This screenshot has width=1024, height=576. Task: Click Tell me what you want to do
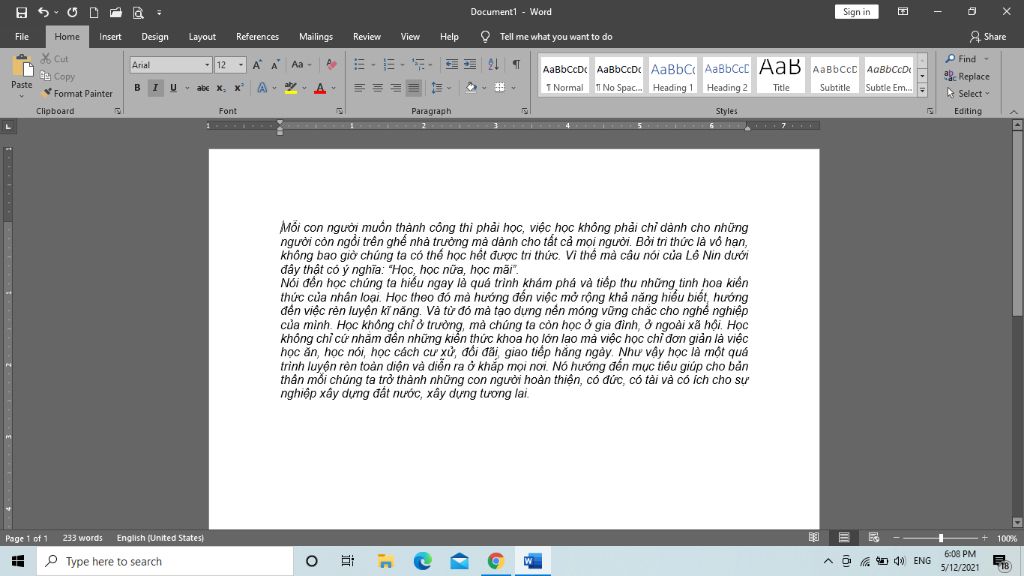(x=556, y=37)
